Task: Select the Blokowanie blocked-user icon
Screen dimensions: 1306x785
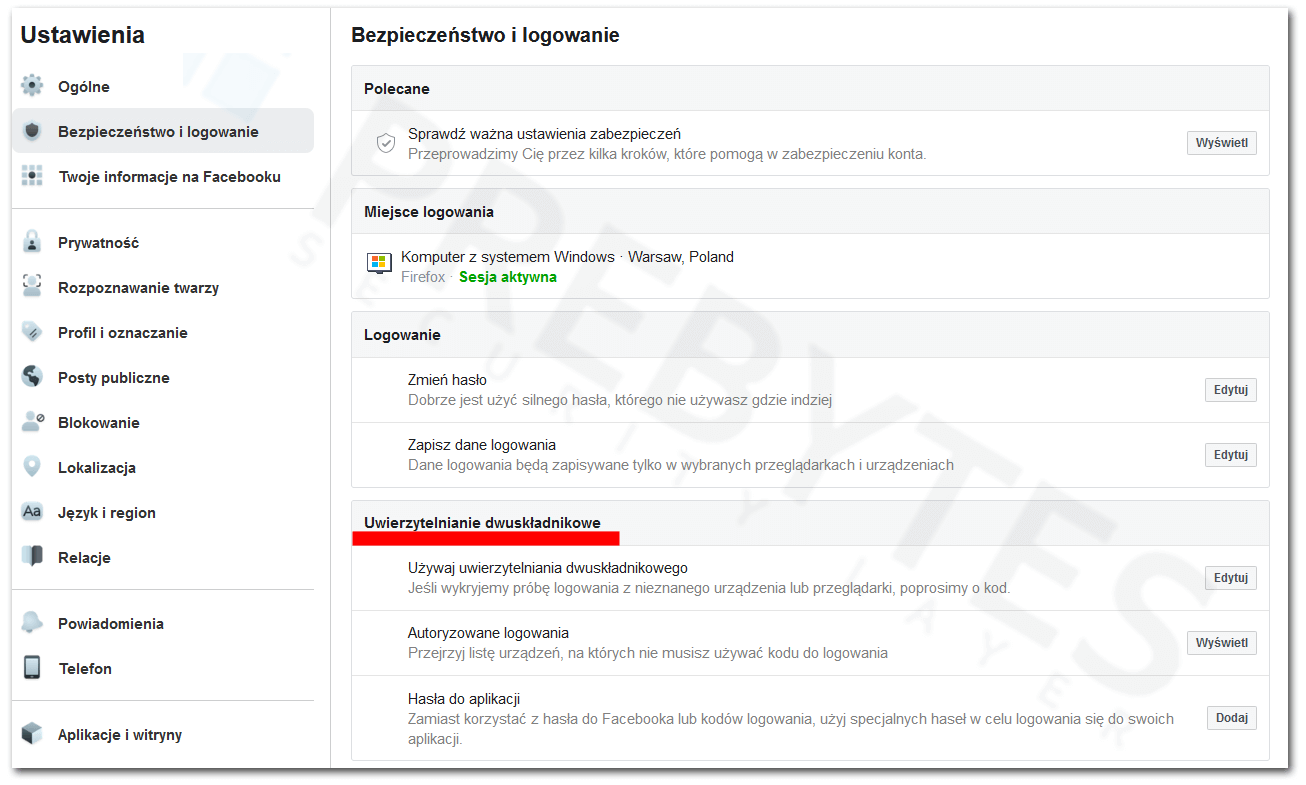Action: click(x=31, y=422)
